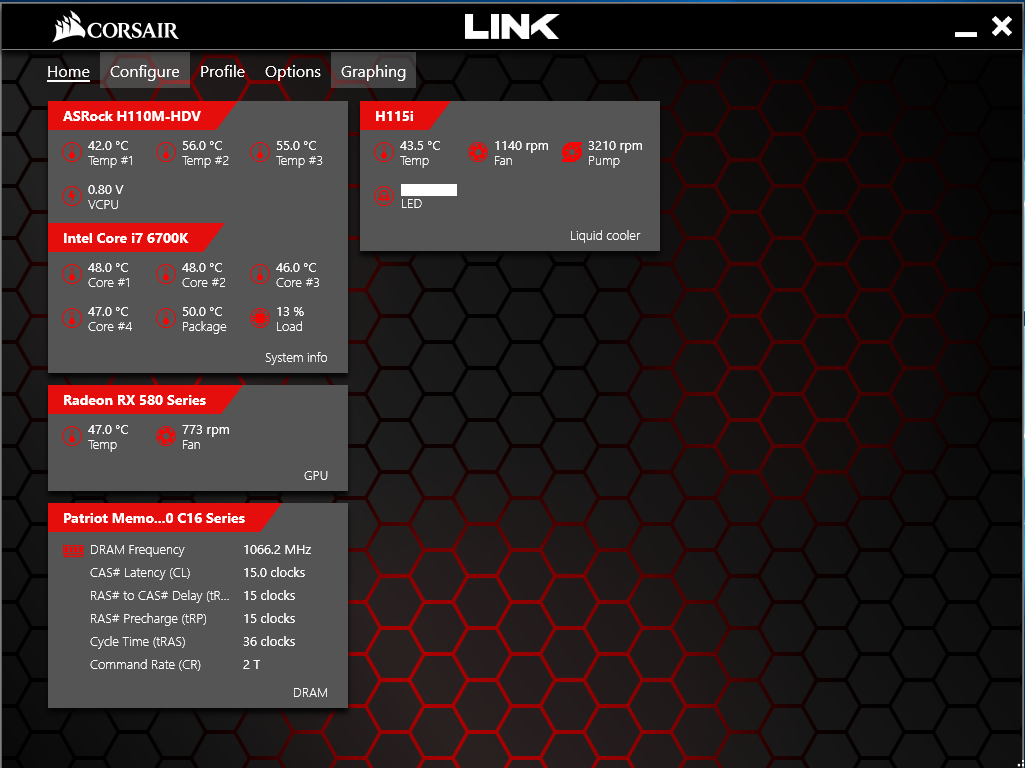Click the 0.80 V VCPU value

coord(105,190)
